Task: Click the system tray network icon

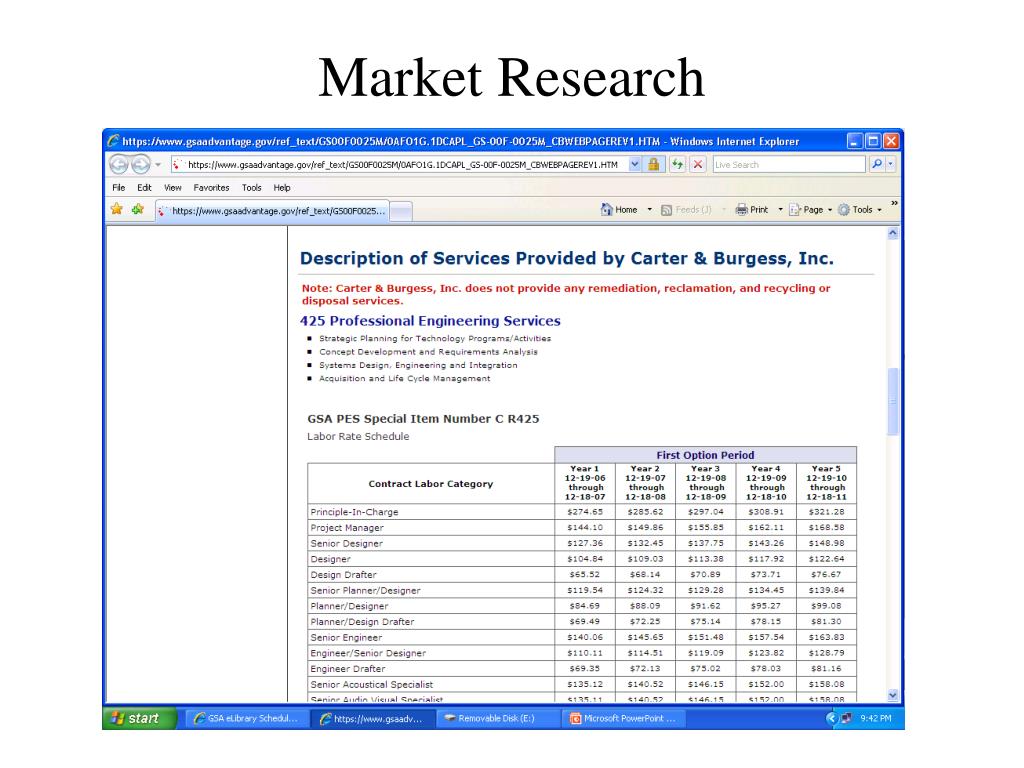Action: (846, 718)
